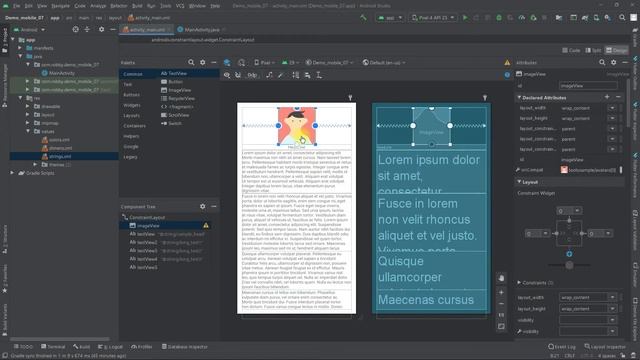This screenshot has width=640, height=360.
Task: Click the design surface layers icon
Action: coord(227,62)
